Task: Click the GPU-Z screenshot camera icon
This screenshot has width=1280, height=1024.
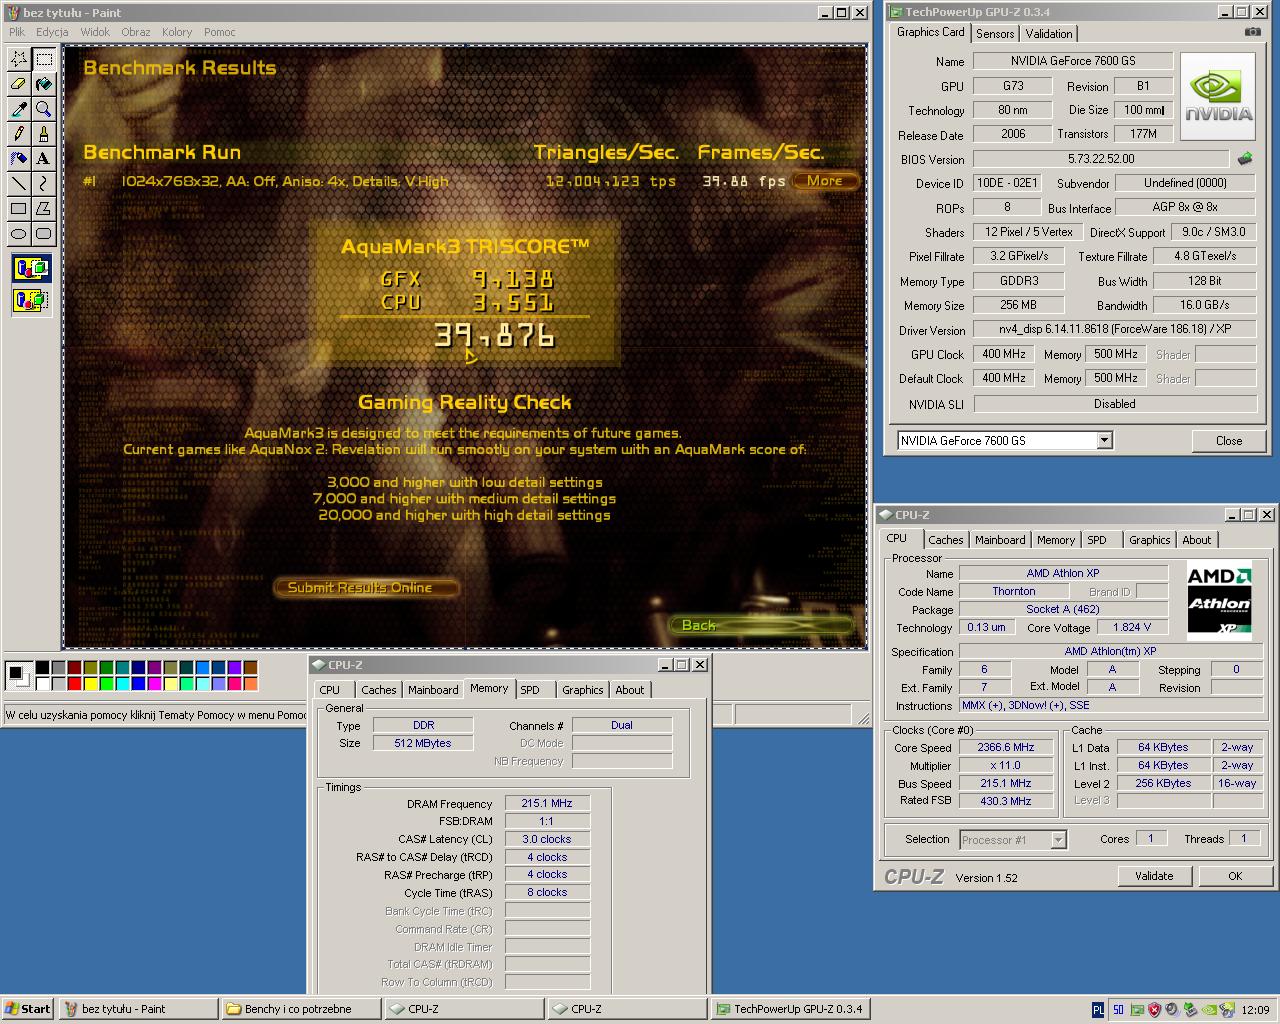Action: click(1252, 32)
